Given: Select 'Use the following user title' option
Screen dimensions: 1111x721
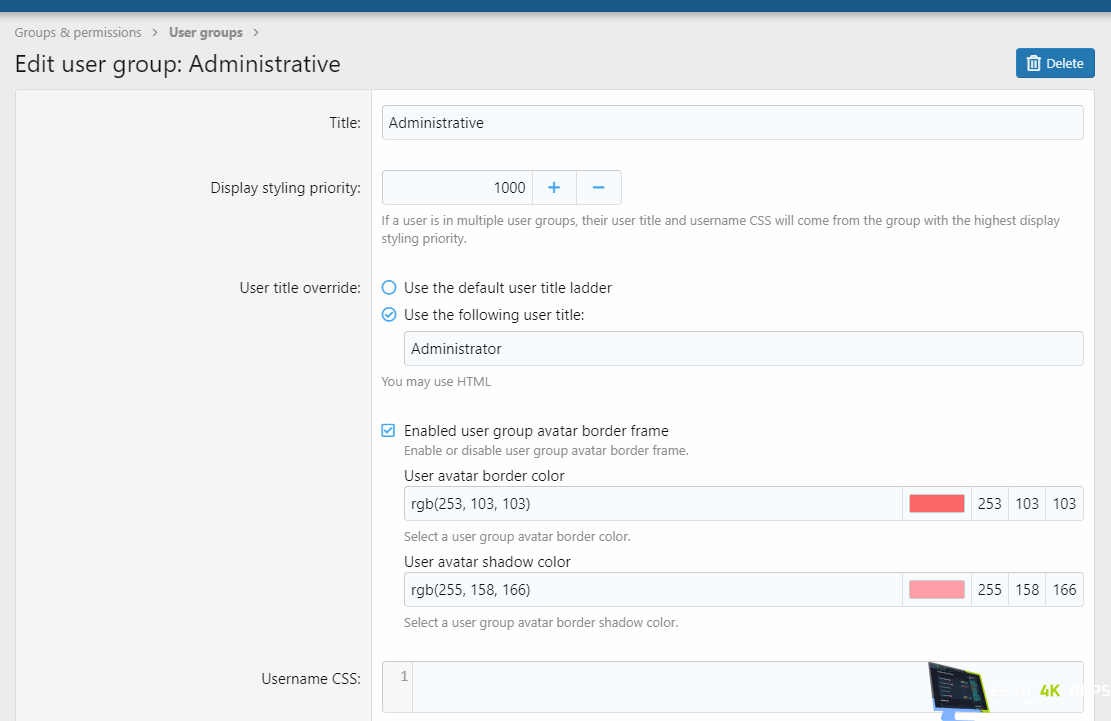Looking at the screenshot, I should click(x=390, y=315).
